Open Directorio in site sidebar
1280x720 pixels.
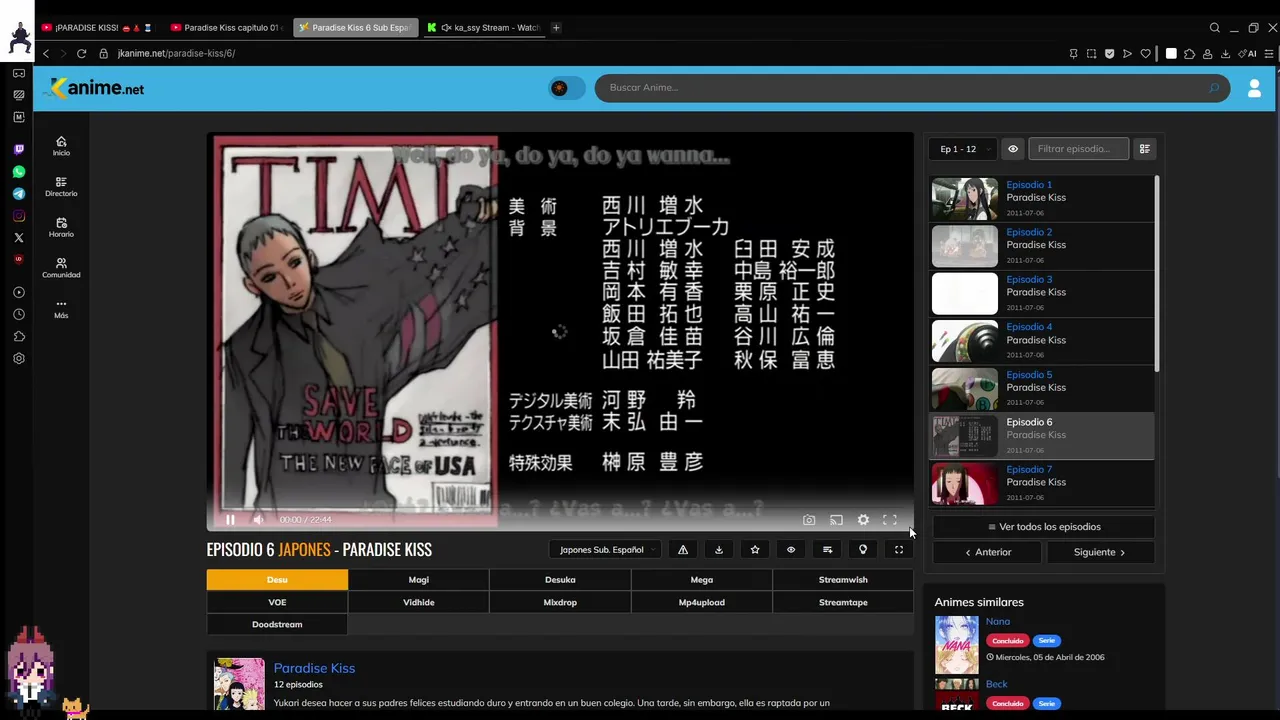[x=61, y=187]
